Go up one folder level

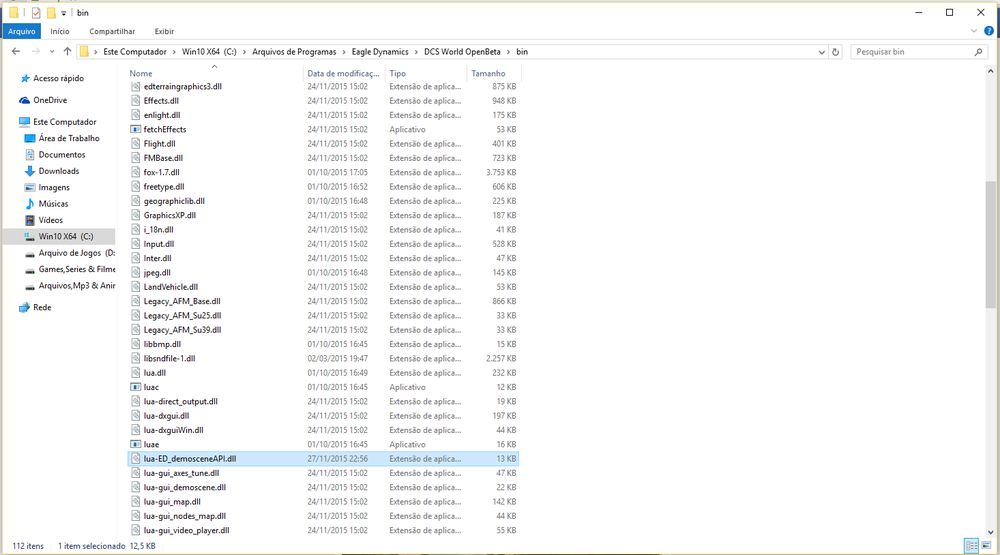(x=67, y=52)
